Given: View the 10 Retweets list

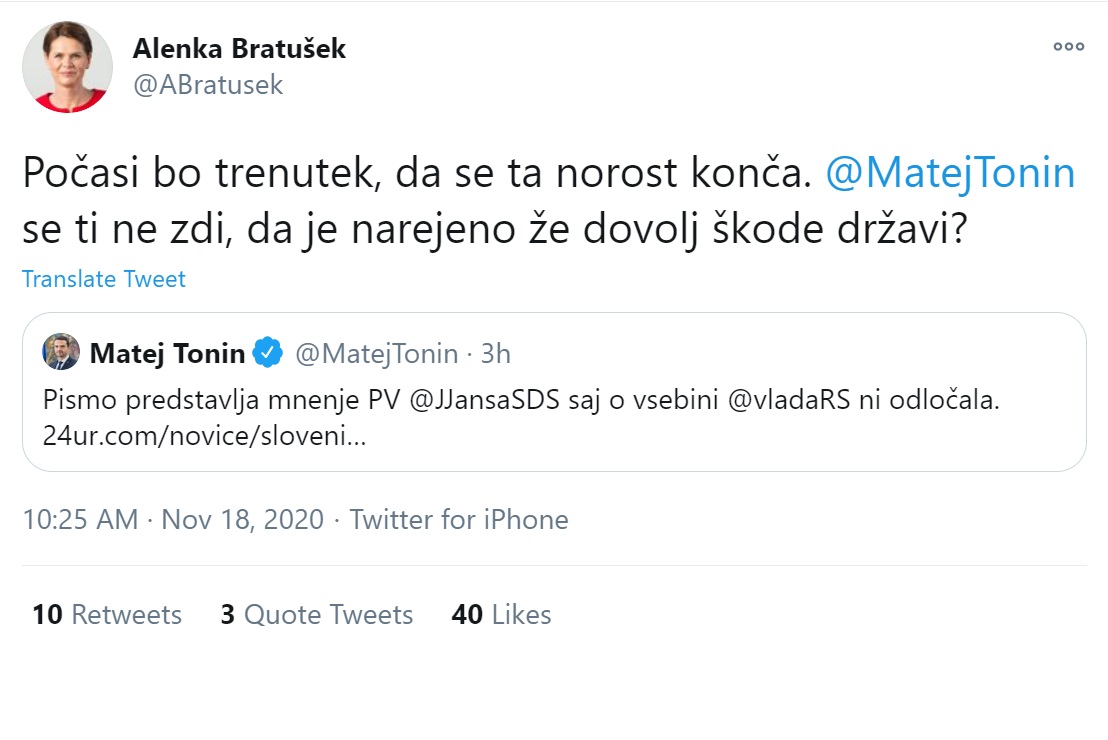Looking at the screenshot, I should pos(107,614).
